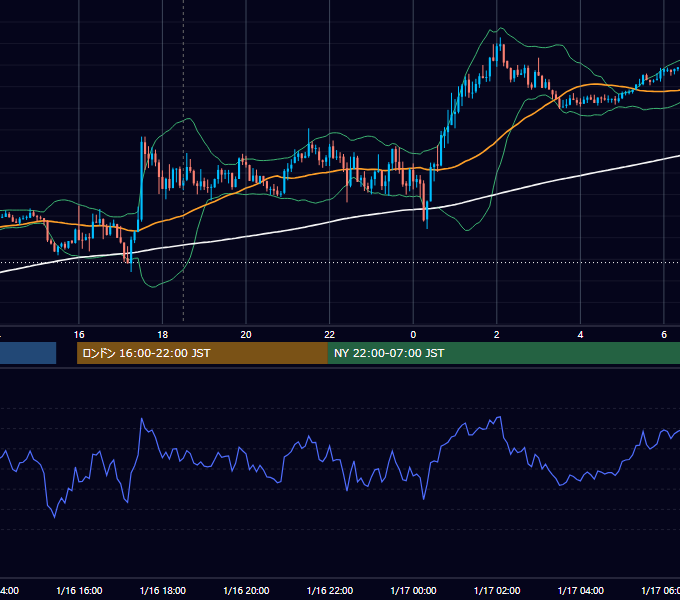Click the upper chart time label 16
The width and height of the screenshot is (680, 600).
coord(79,335)
